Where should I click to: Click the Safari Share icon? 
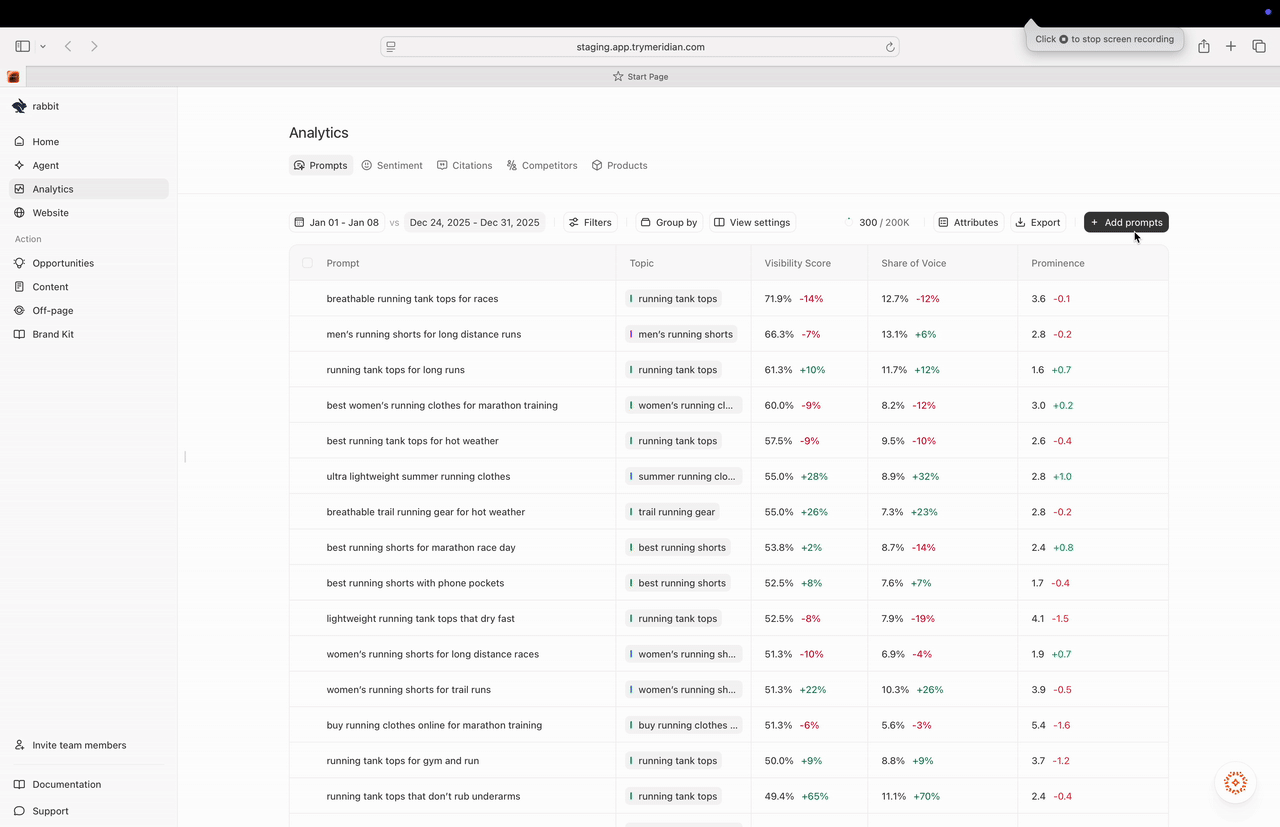pos(1204,46)
